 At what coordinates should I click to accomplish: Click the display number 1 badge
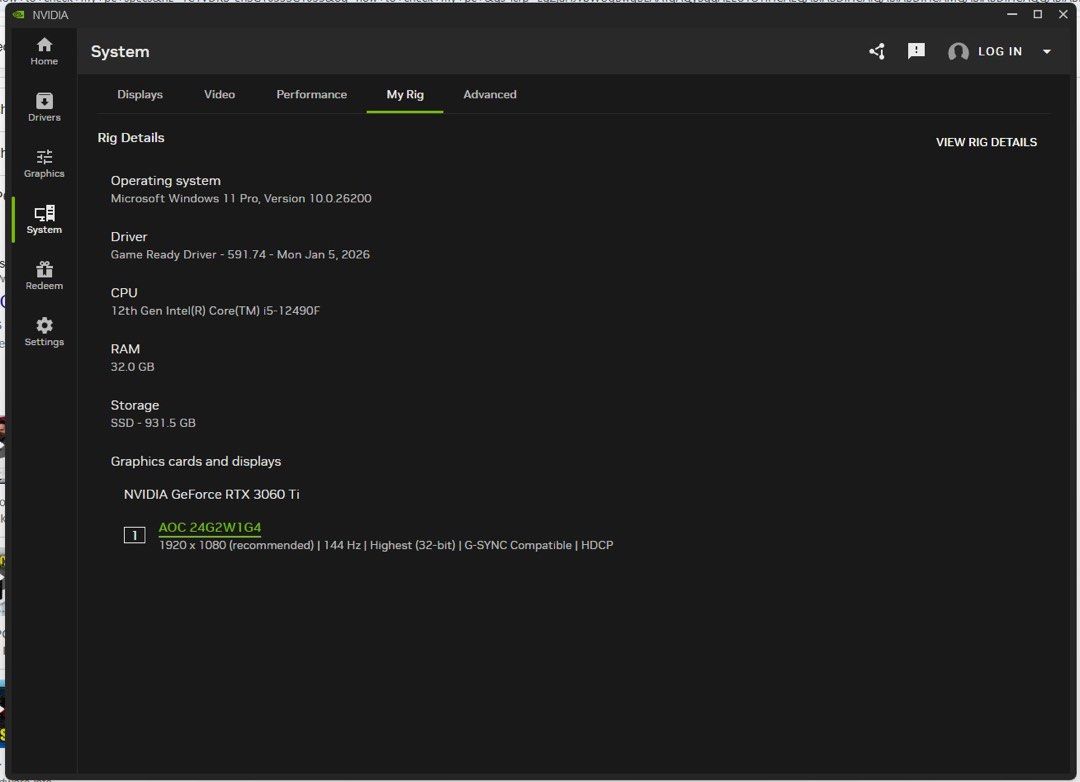coord(134,535)
